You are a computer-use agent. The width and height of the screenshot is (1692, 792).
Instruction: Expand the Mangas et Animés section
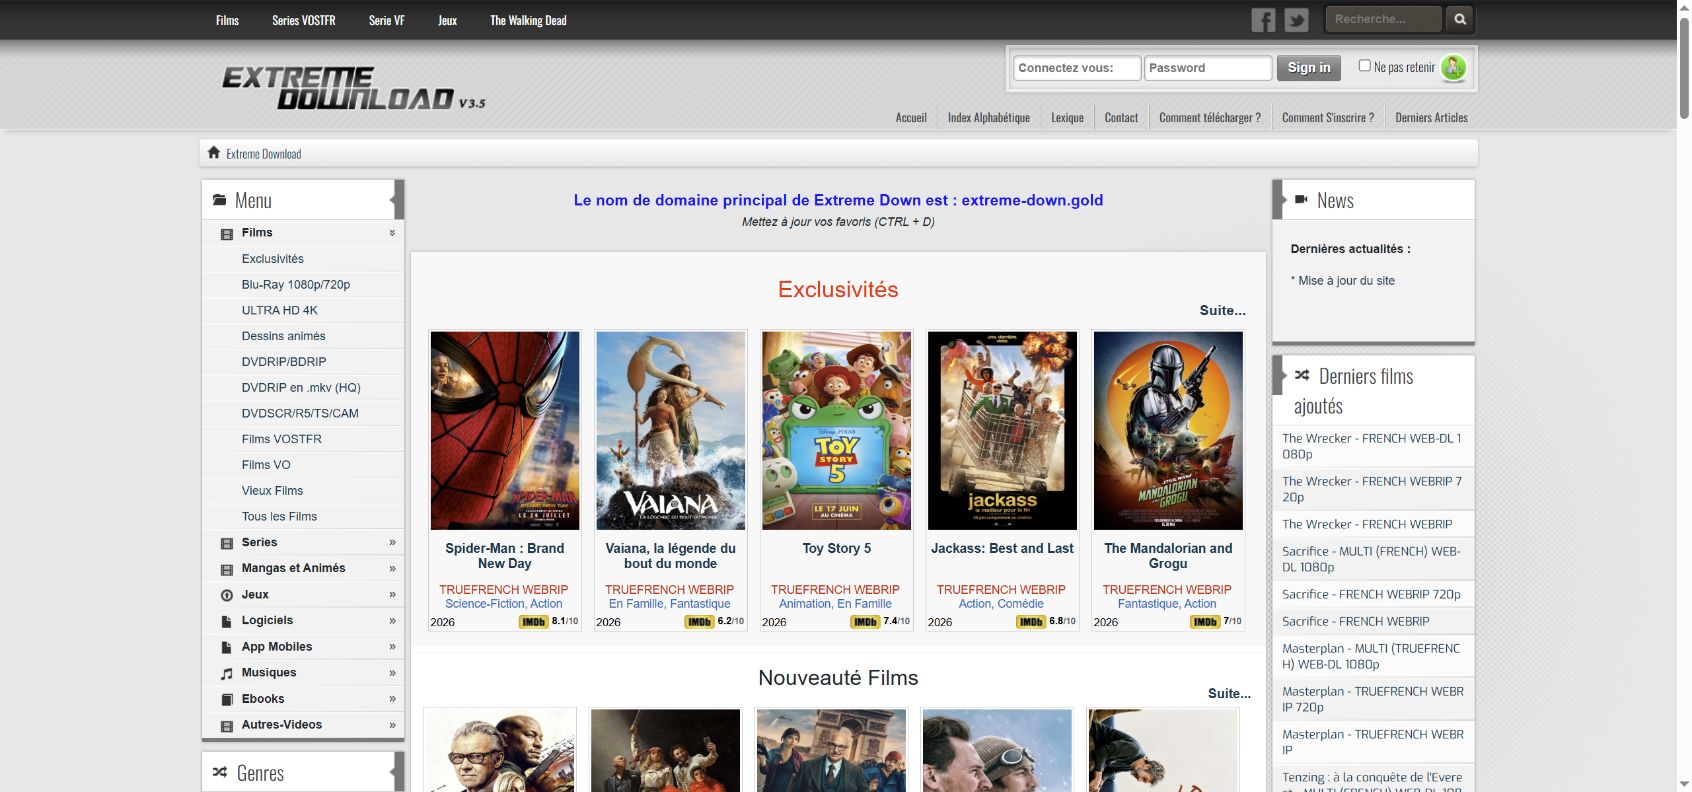pyautogui.click(x=392, y=568)
